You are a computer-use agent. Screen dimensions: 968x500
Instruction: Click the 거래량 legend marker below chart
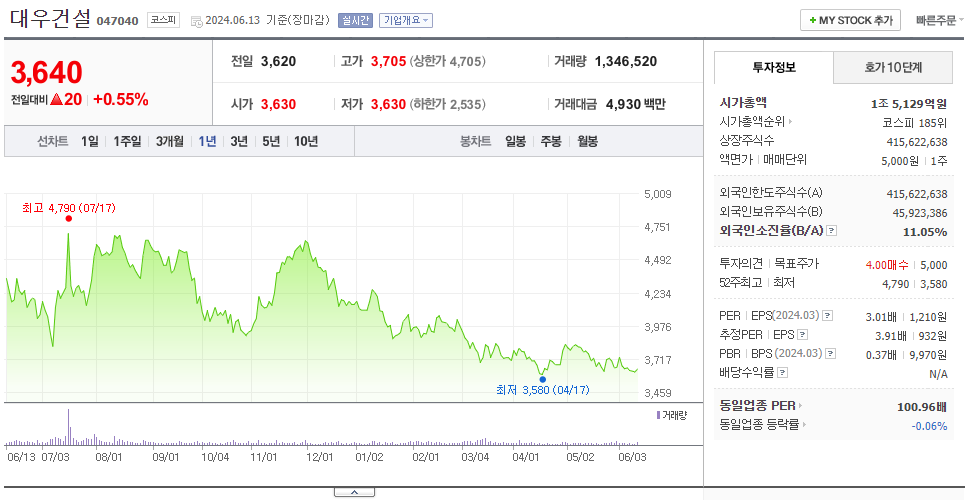pyautogui.click(x=657, y=415)
